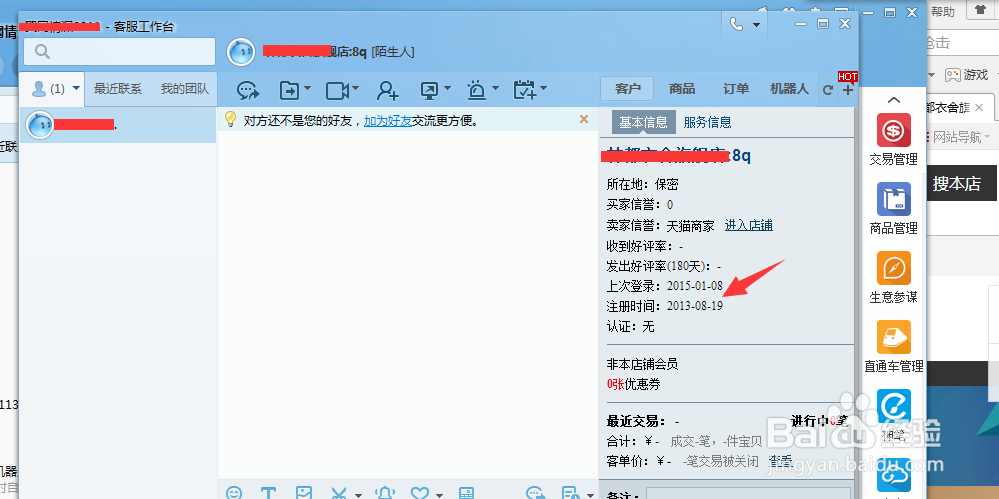Click the forward message chat bubble icon
The height and width of the screenshot is (499, 999).
(248, 90)
